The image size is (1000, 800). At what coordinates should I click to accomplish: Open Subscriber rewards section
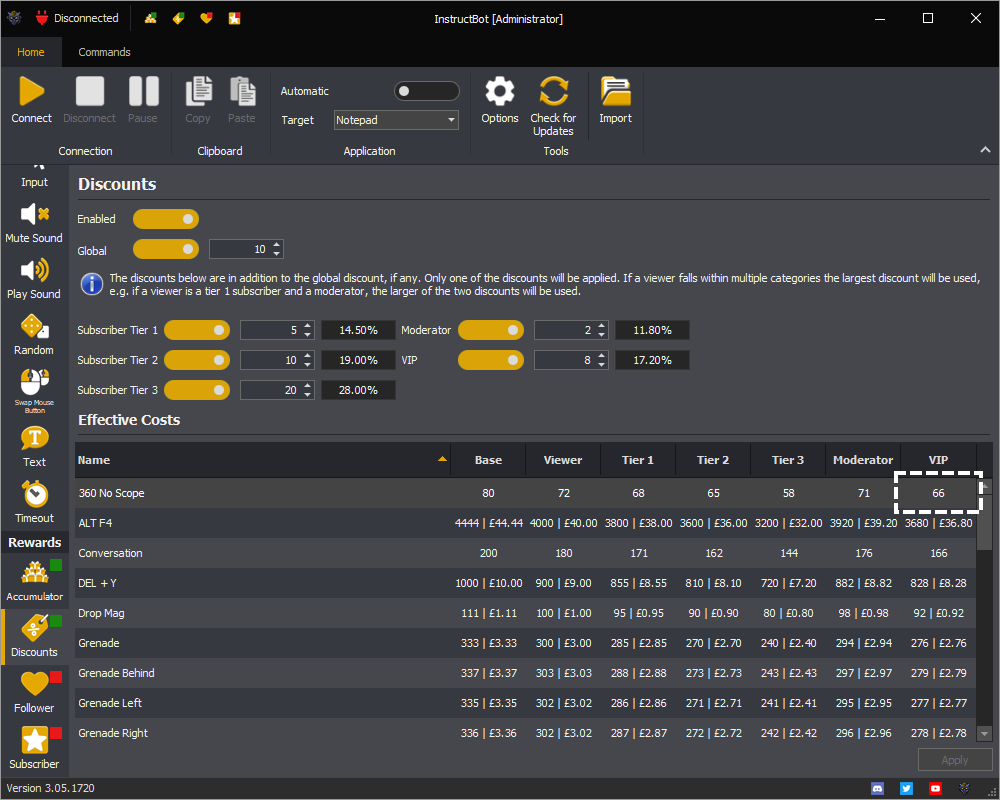34,748
